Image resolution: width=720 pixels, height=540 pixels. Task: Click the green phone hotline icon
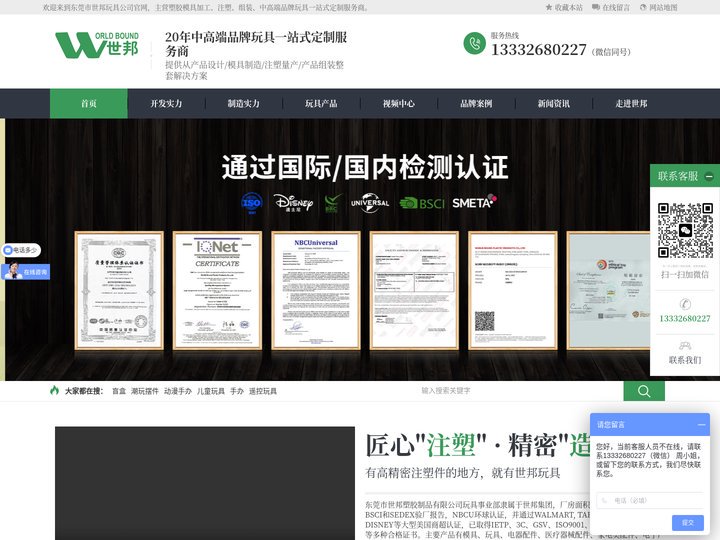click(x=474, y=44)
